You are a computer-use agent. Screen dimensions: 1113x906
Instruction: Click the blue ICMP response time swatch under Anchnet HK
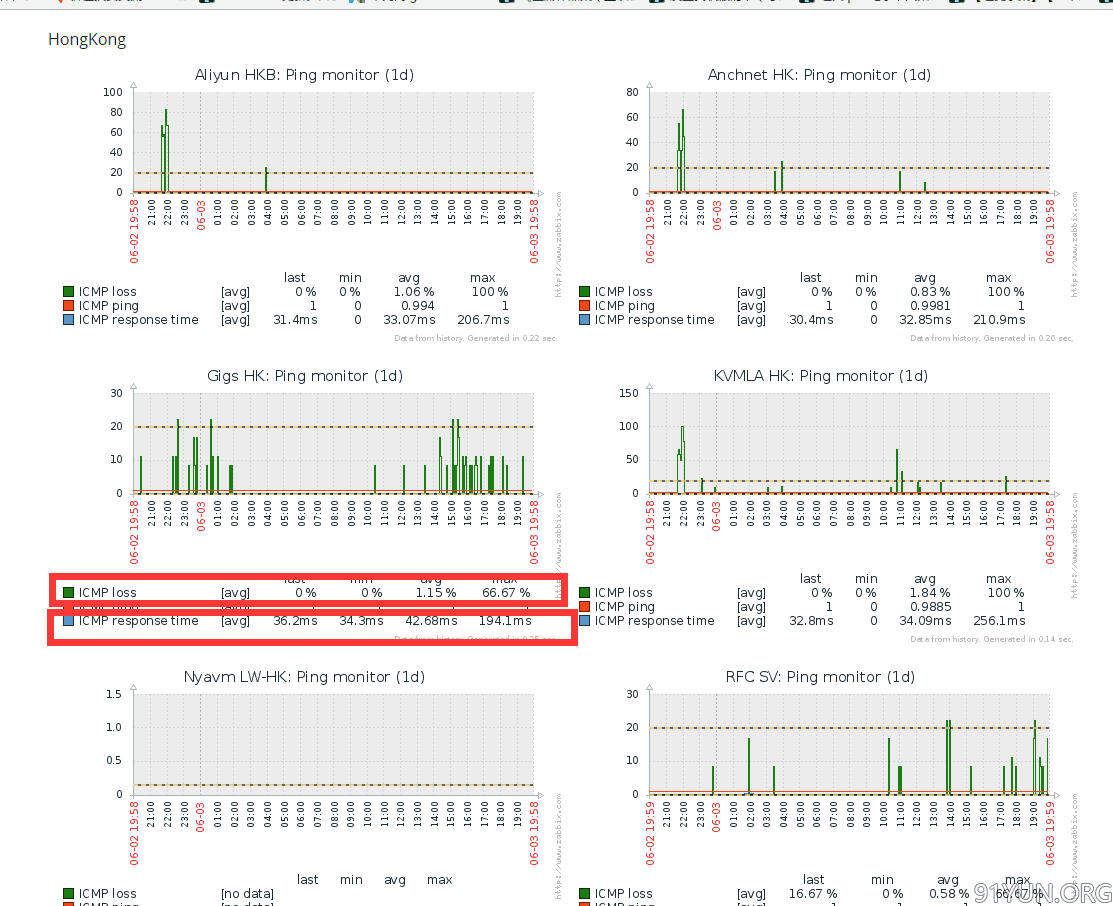[x=584, y=320]
